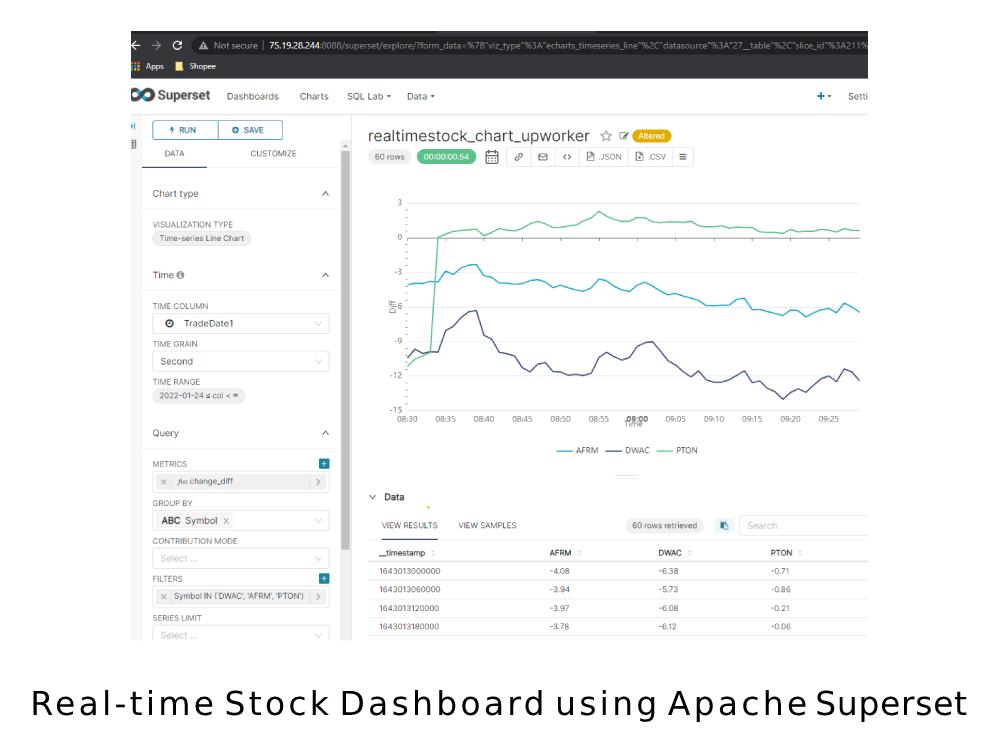
Task: Download chart data as .CSV
Action: point(651,157)
